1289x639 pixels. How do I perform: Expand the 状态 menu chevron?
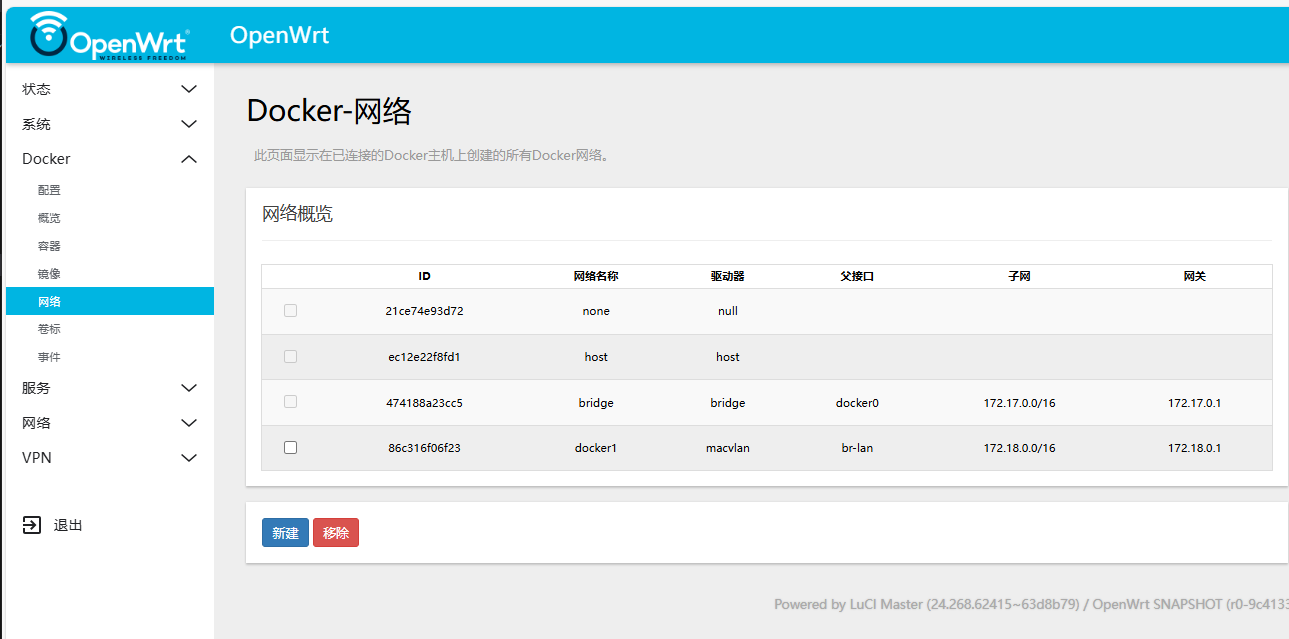coord(189,89)
